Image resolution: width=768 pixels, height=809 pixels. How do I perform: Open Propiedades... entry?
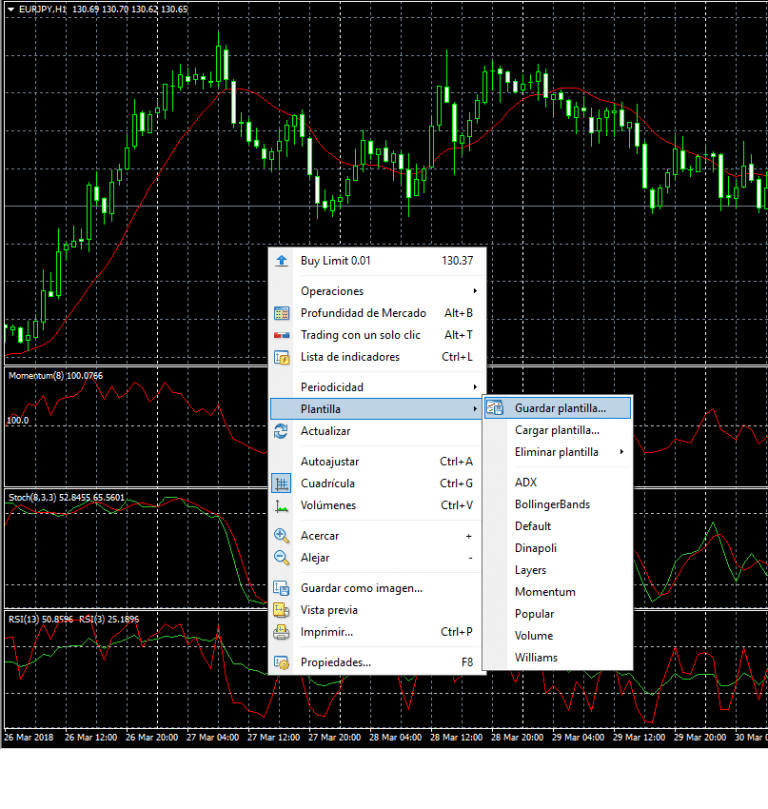[x=377, y=662]
